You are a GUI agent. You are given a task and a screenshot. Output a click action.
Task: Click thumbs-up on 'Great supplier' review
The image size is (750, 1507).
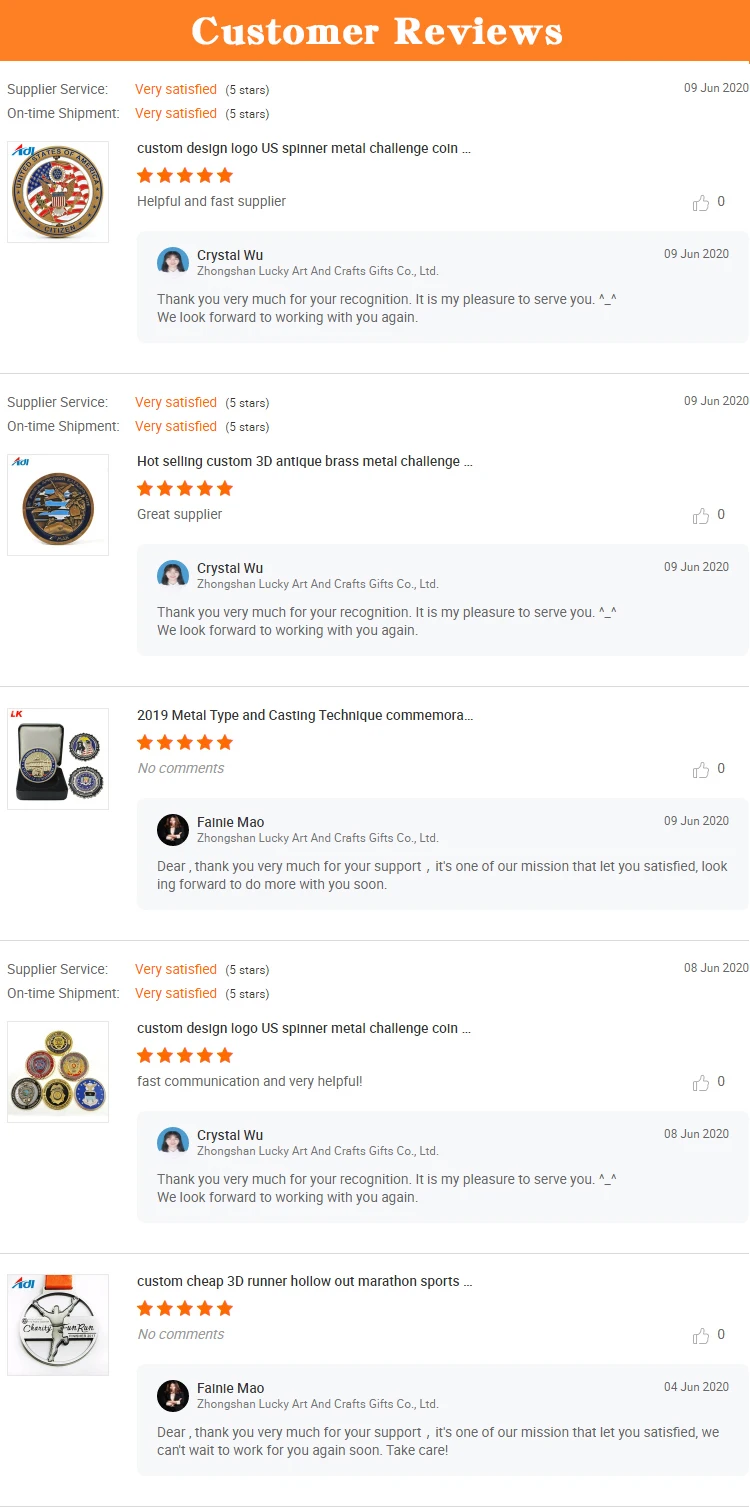click(701, 516)
